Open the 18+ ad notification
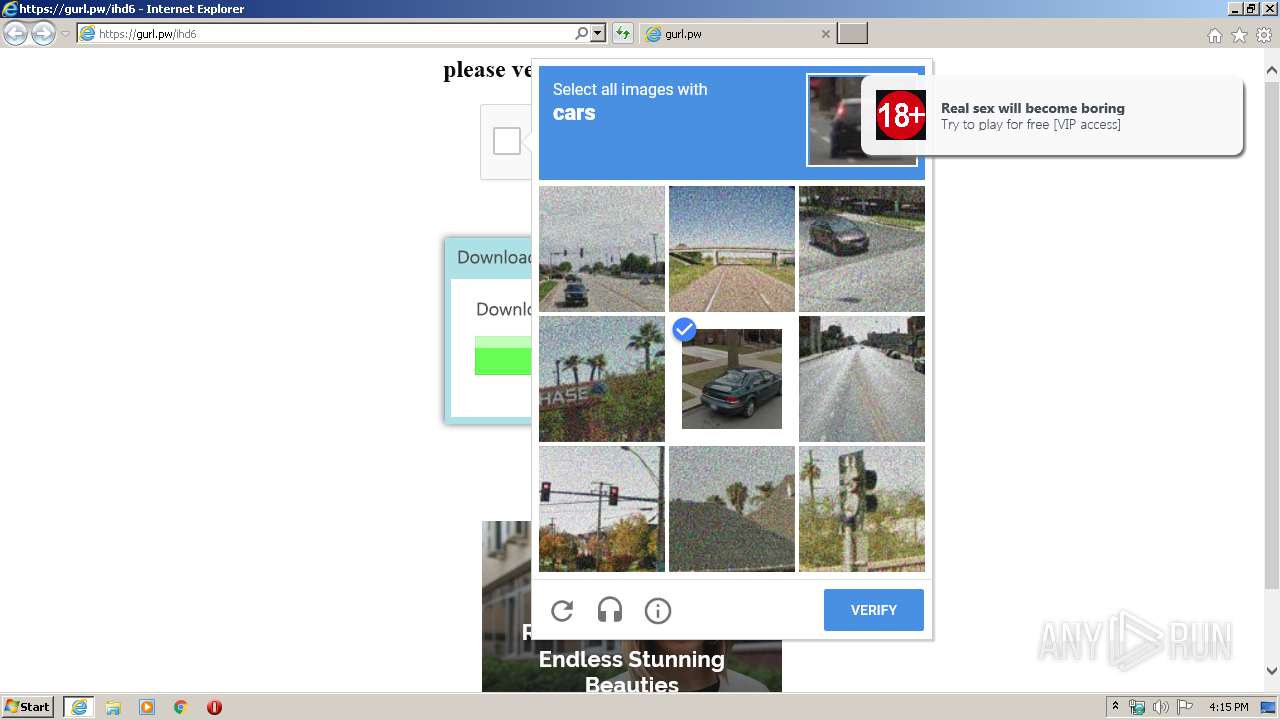Screen dimensions: 1280x720 pos(1052,115)
